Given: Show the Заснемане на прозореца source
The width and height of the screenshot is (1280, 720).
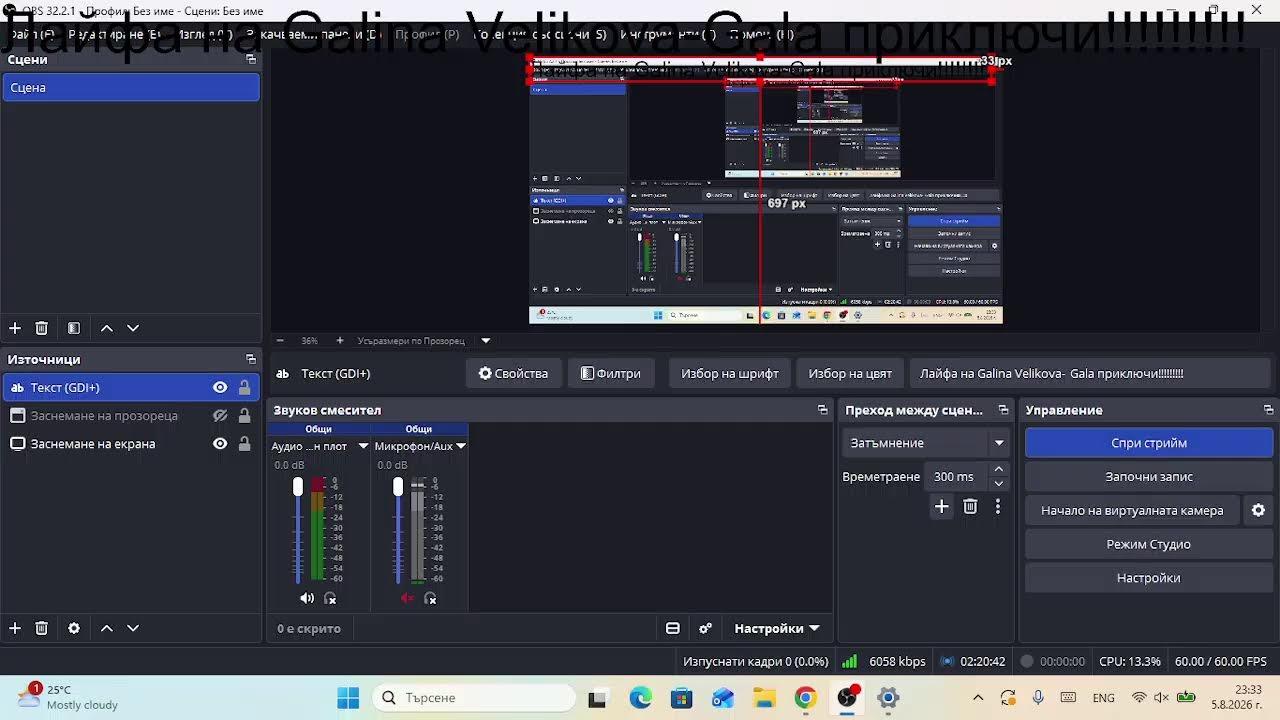Looking at the screenshot, I should coord(220,416).
